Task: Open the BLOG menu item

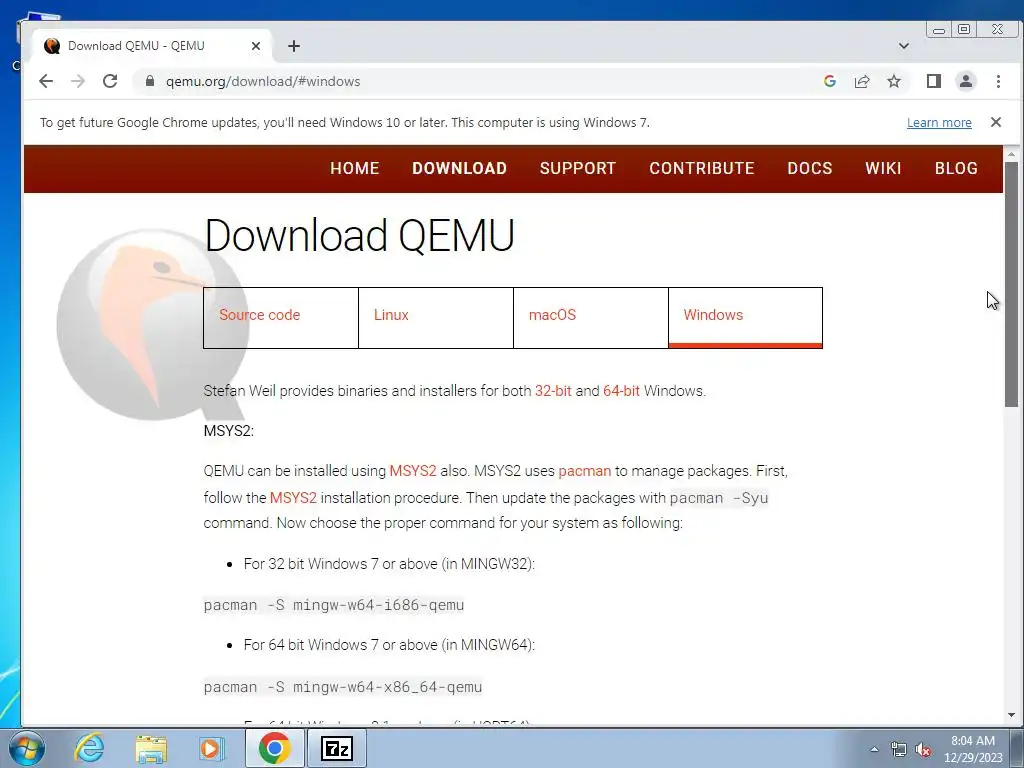Action: (x=956, y=168)
